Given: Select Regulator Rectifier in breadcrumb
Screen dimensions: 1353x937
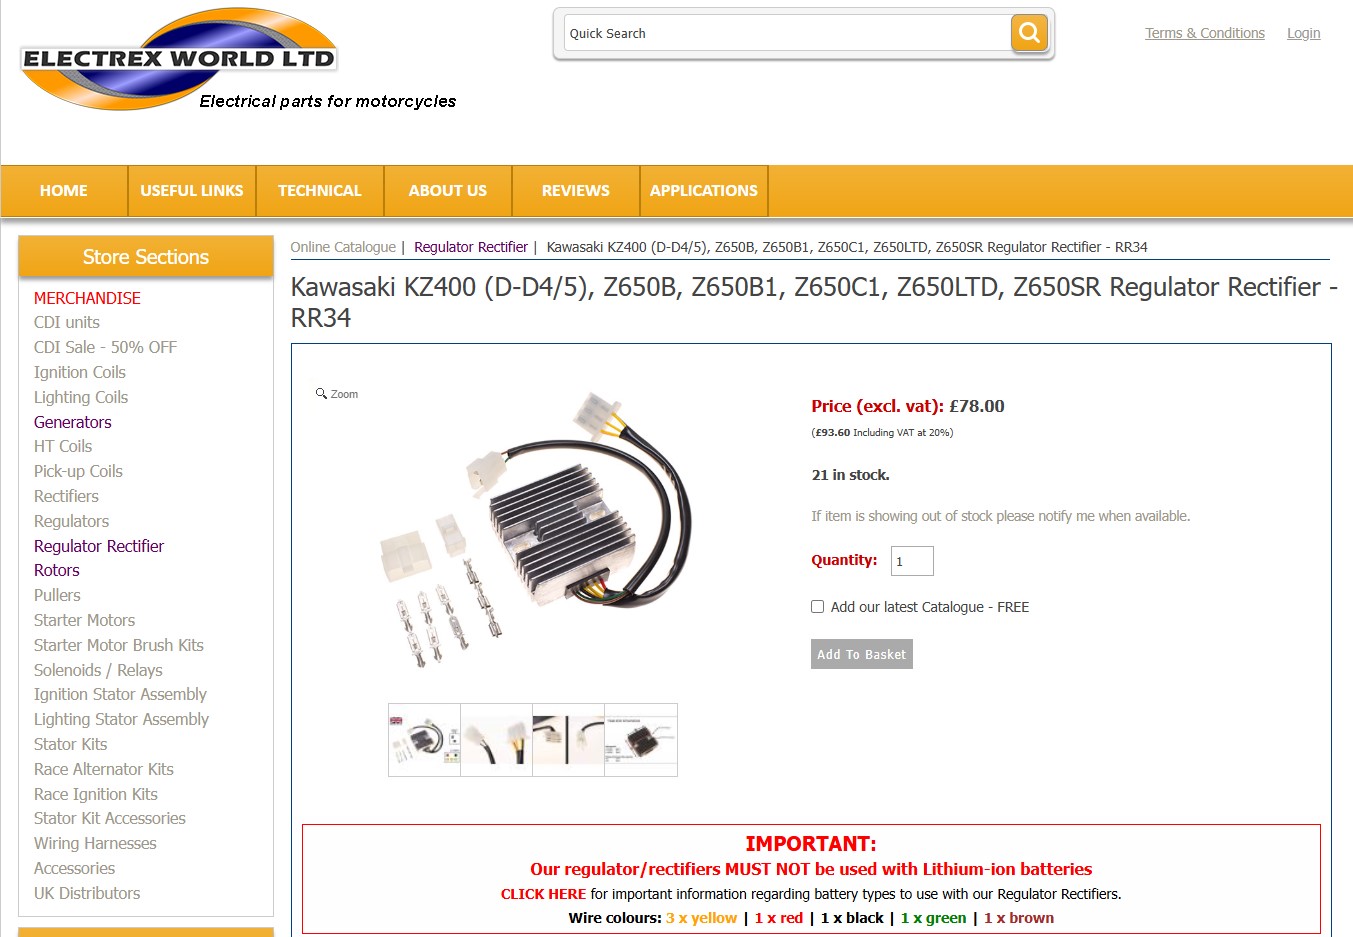Looking at the screenshot, I should pyautogui.click(x=471, y=247).
